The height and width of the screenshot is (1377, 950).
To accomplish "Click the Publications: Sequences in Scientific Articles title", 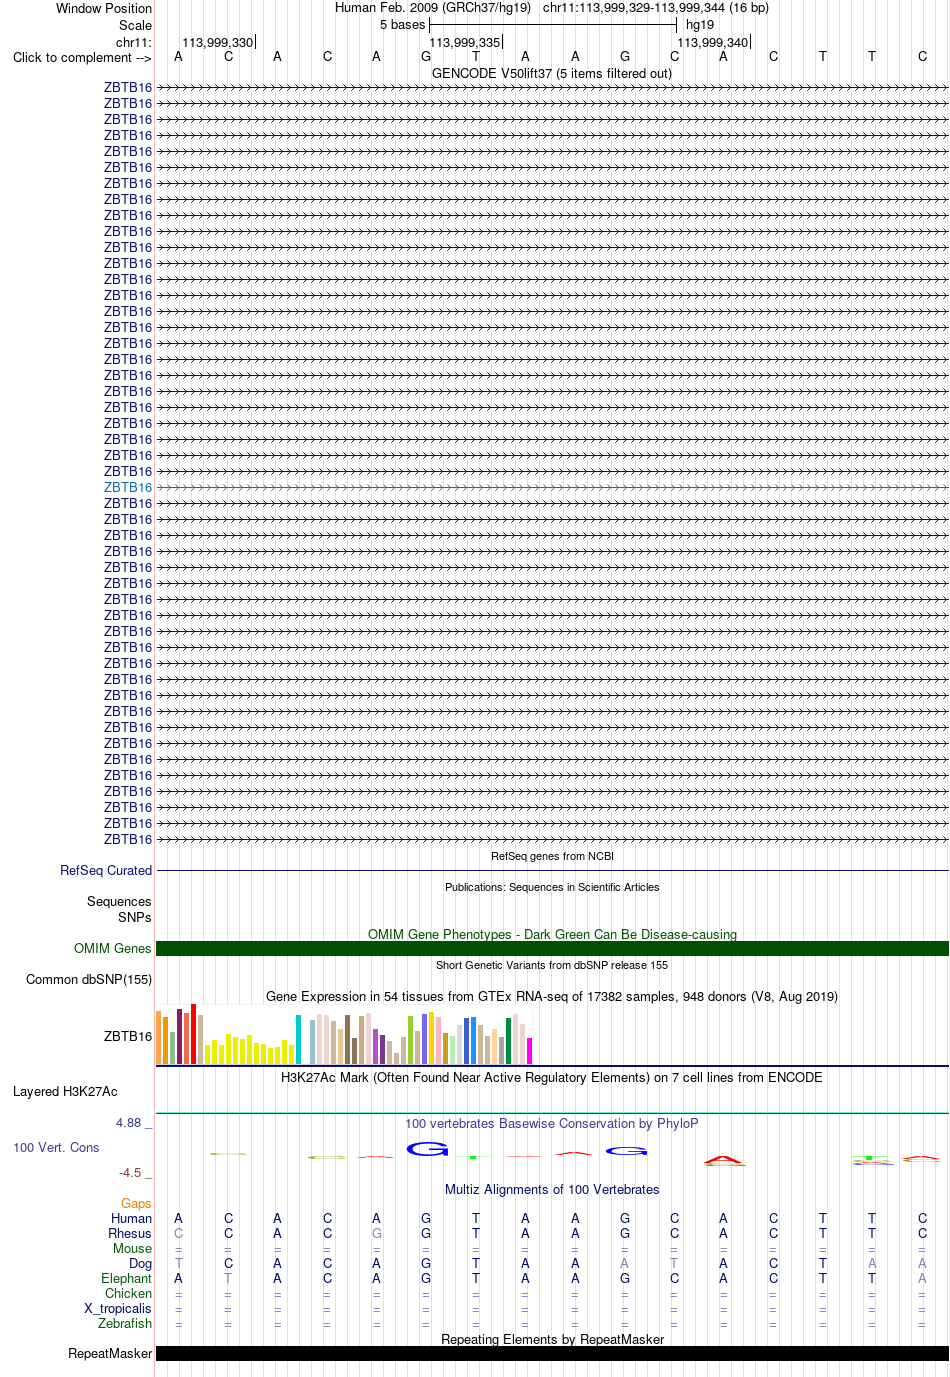I will [552, 887].
